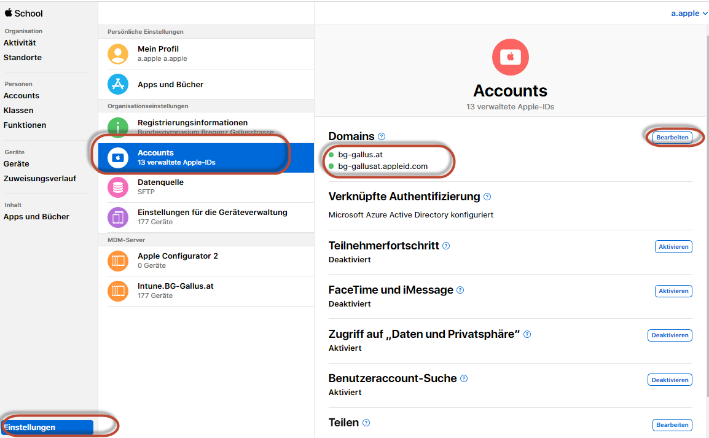
Task: Click the Accounts row icon in settings list
Action: [118, 158]
